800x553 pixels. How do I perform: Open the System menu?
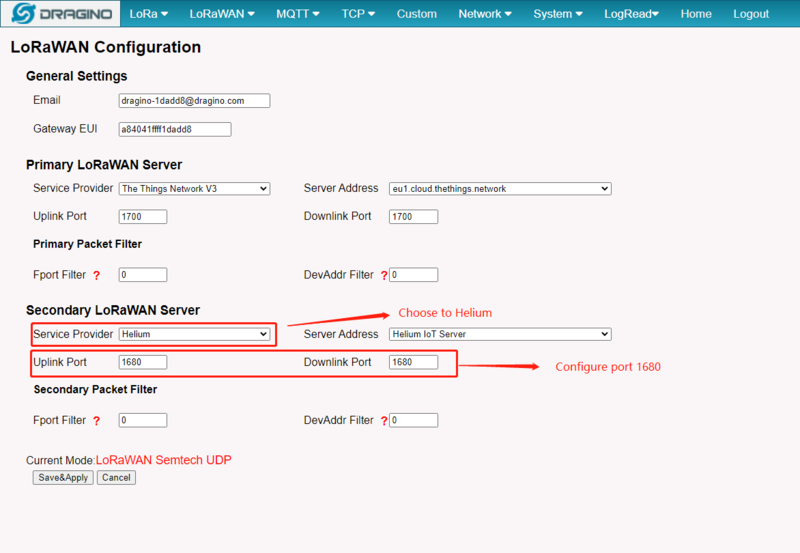click(558, 14)
